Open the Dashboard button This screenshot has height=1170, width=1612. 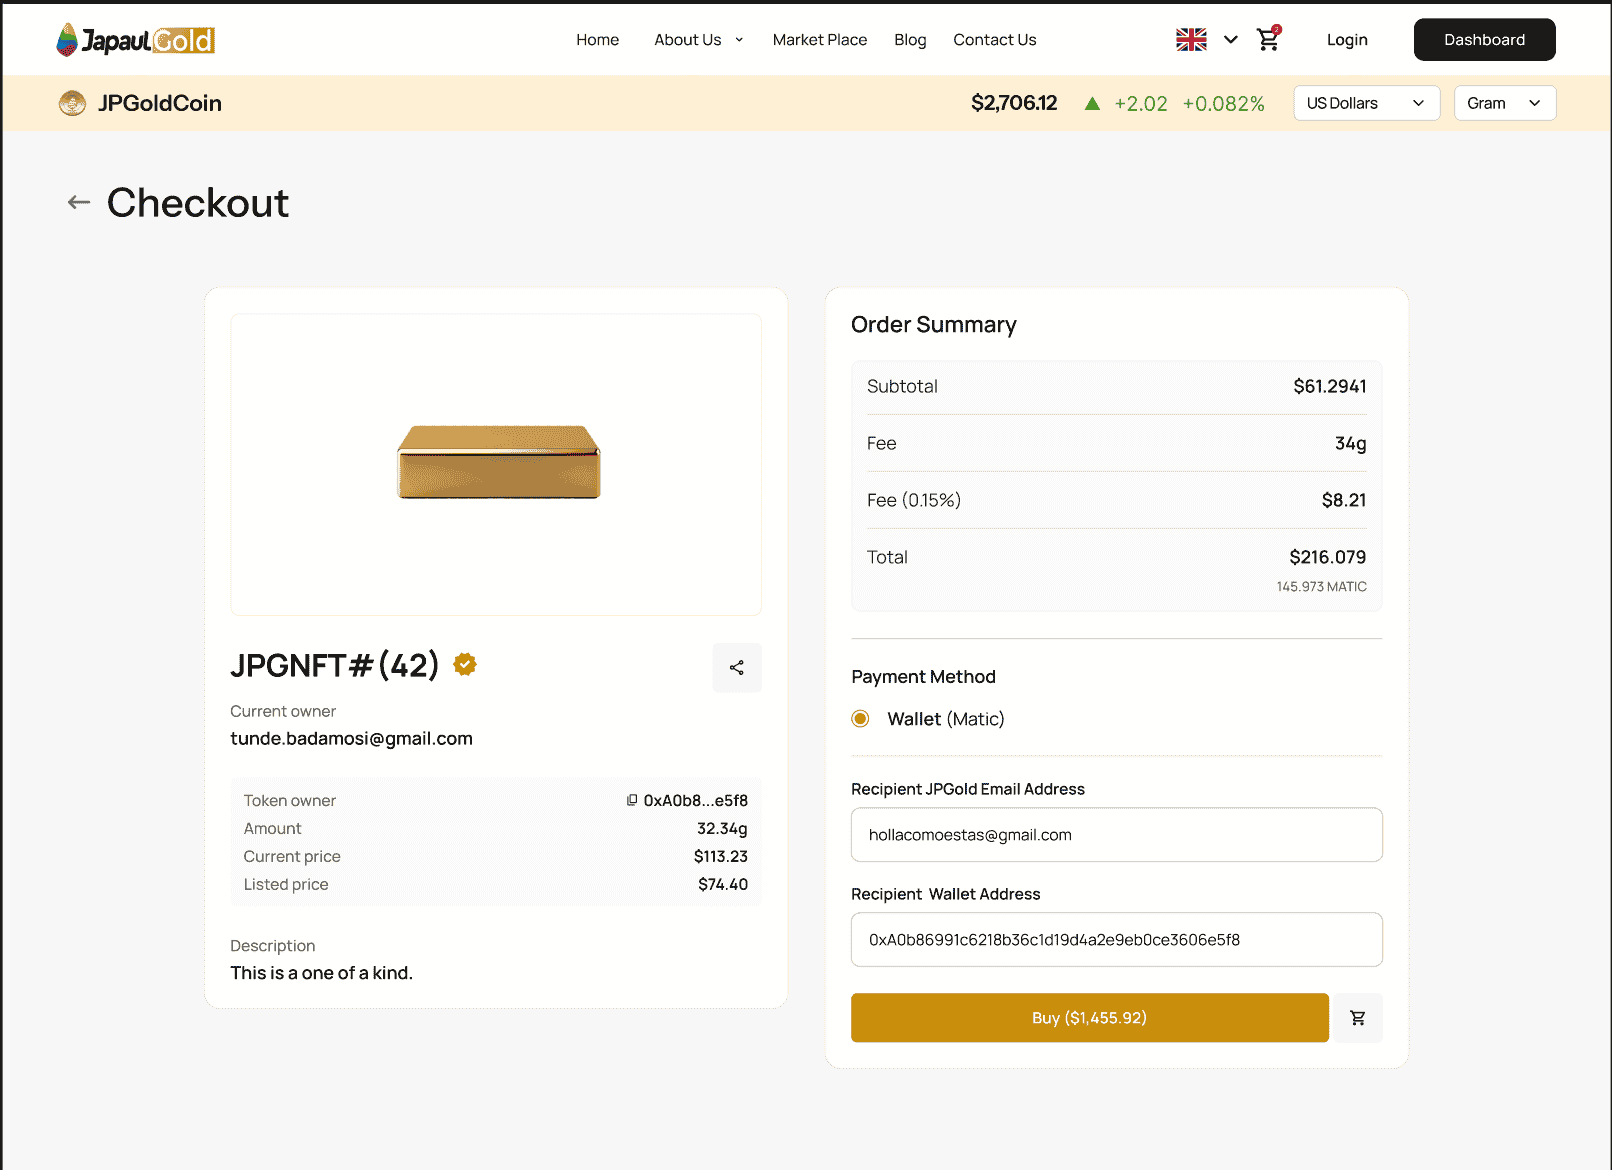(1485, 40)
